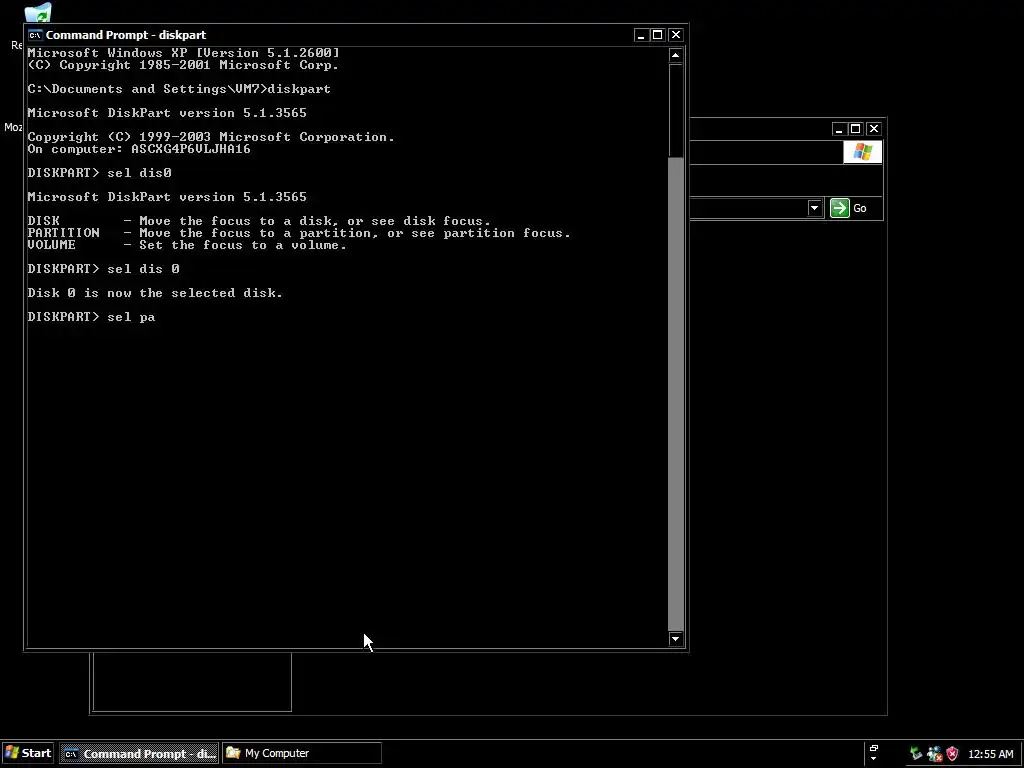The image size is (1024, 768).
Task: Click the 'DISK - Move the focus to a disk' line
Action: click(x=259, y=221)
